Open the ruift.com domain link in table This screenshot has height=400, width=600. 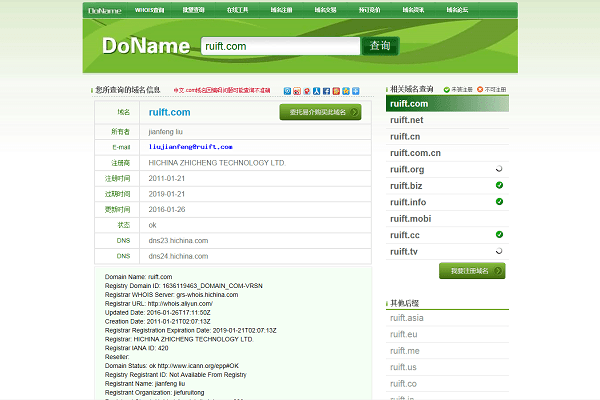point(170,112)
